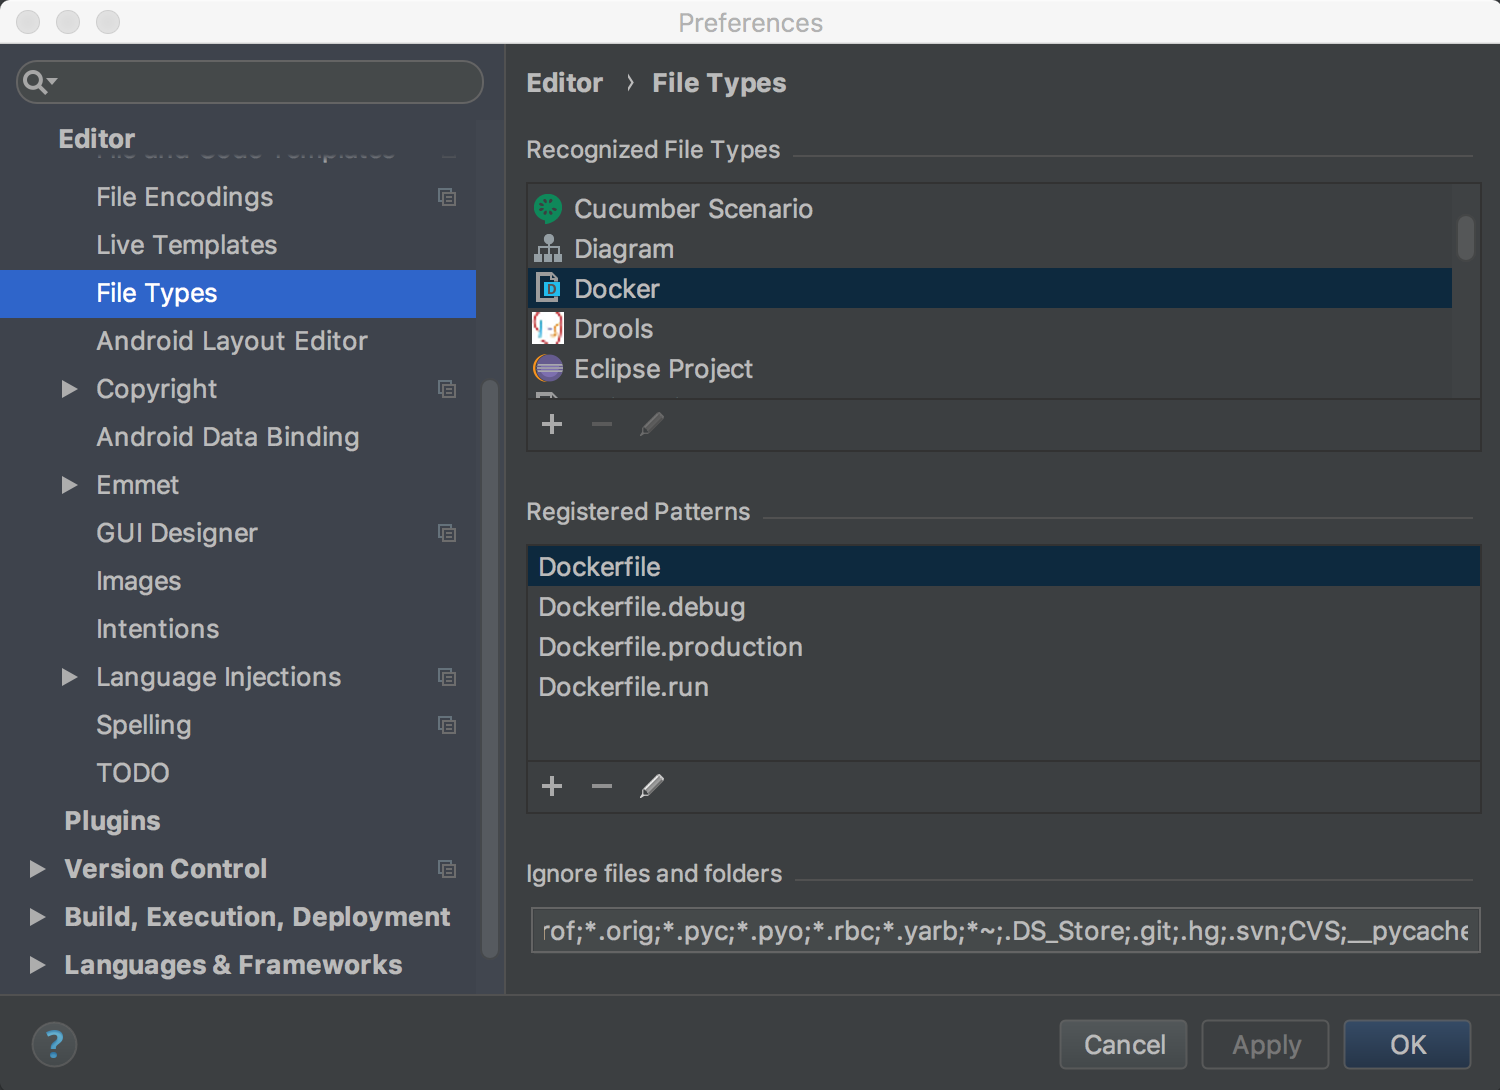Viewport: 1500px width, 1090px height.
Task: Add a new registered pattern
Action: [x=552, y=786]
